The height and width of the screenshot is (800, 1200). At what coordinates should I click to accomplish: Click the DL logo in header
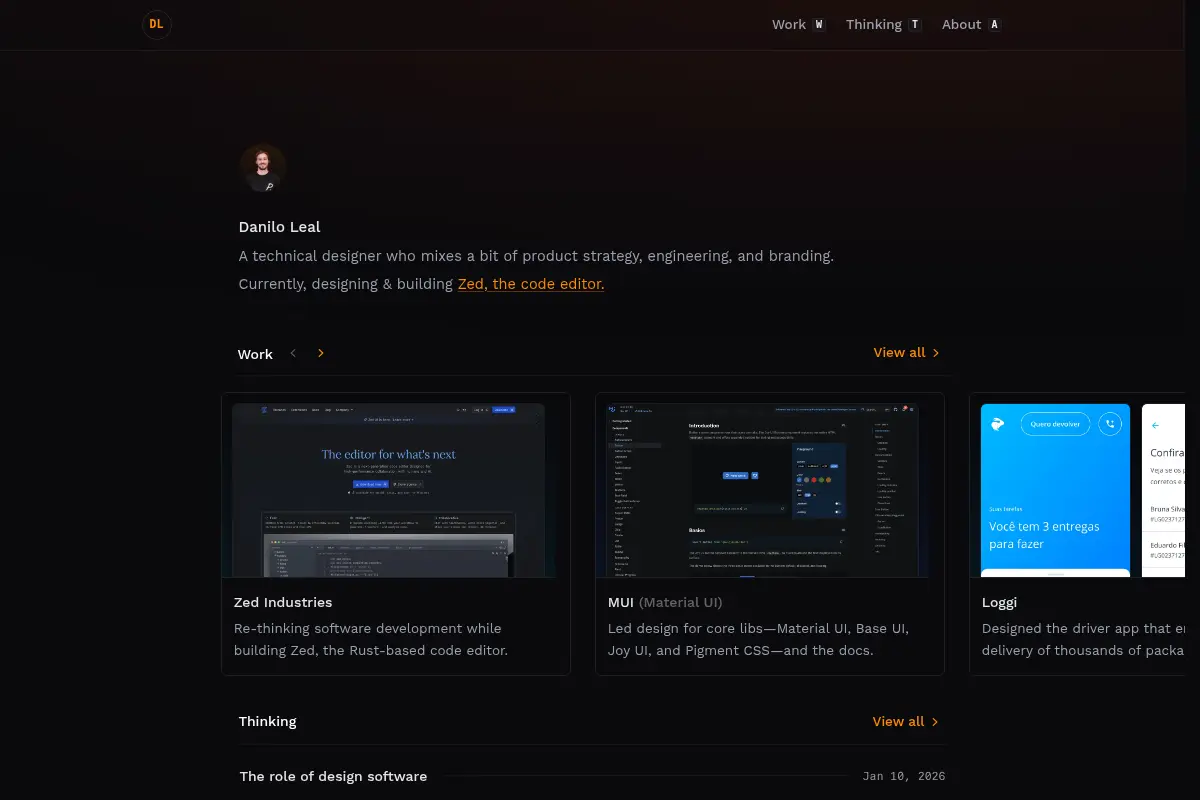coord(157,24)
